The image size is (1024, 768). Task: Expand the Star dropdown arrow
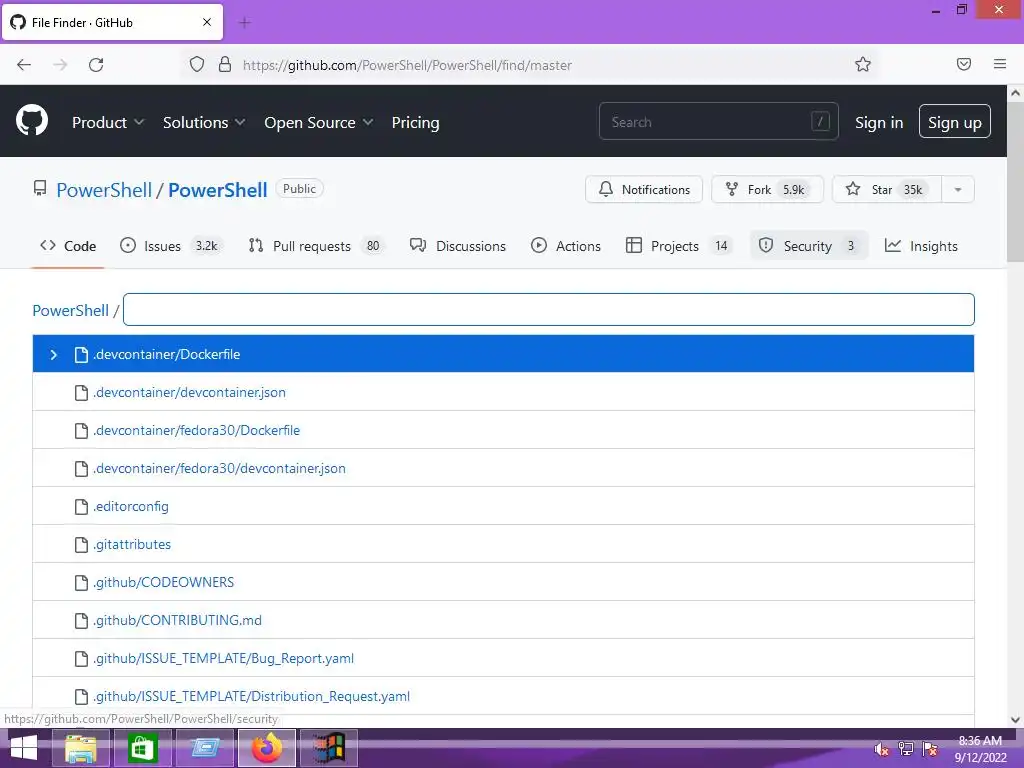tap(958, 189)
